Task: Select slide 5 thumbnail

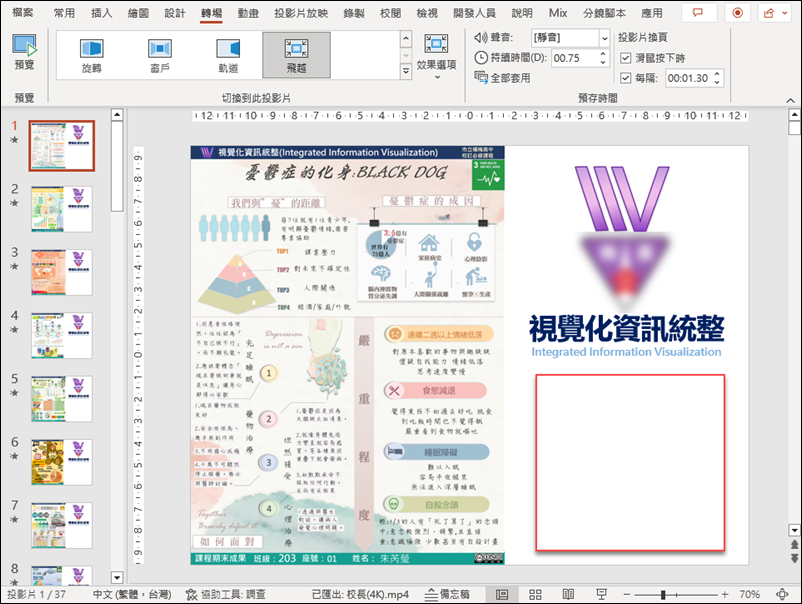Action: 61,399
